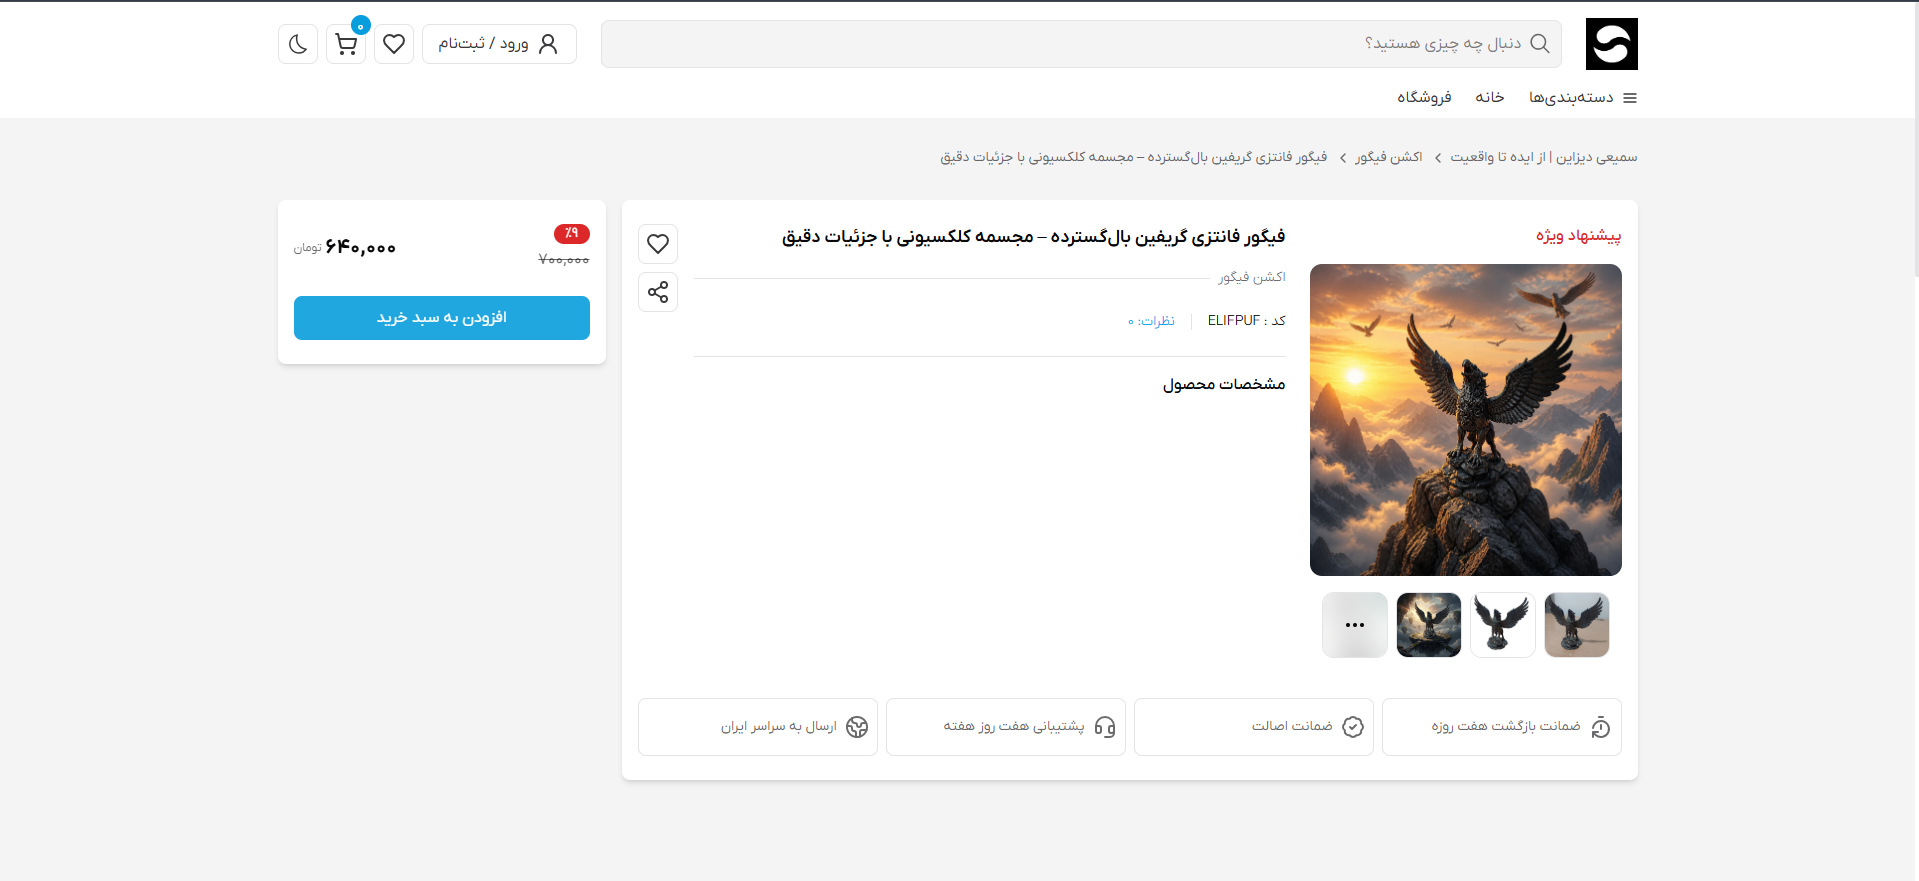This screenshot has height=881, width=1919.
Task: Click ارسال به سراسر ایران box
Action: click(758, 727)
